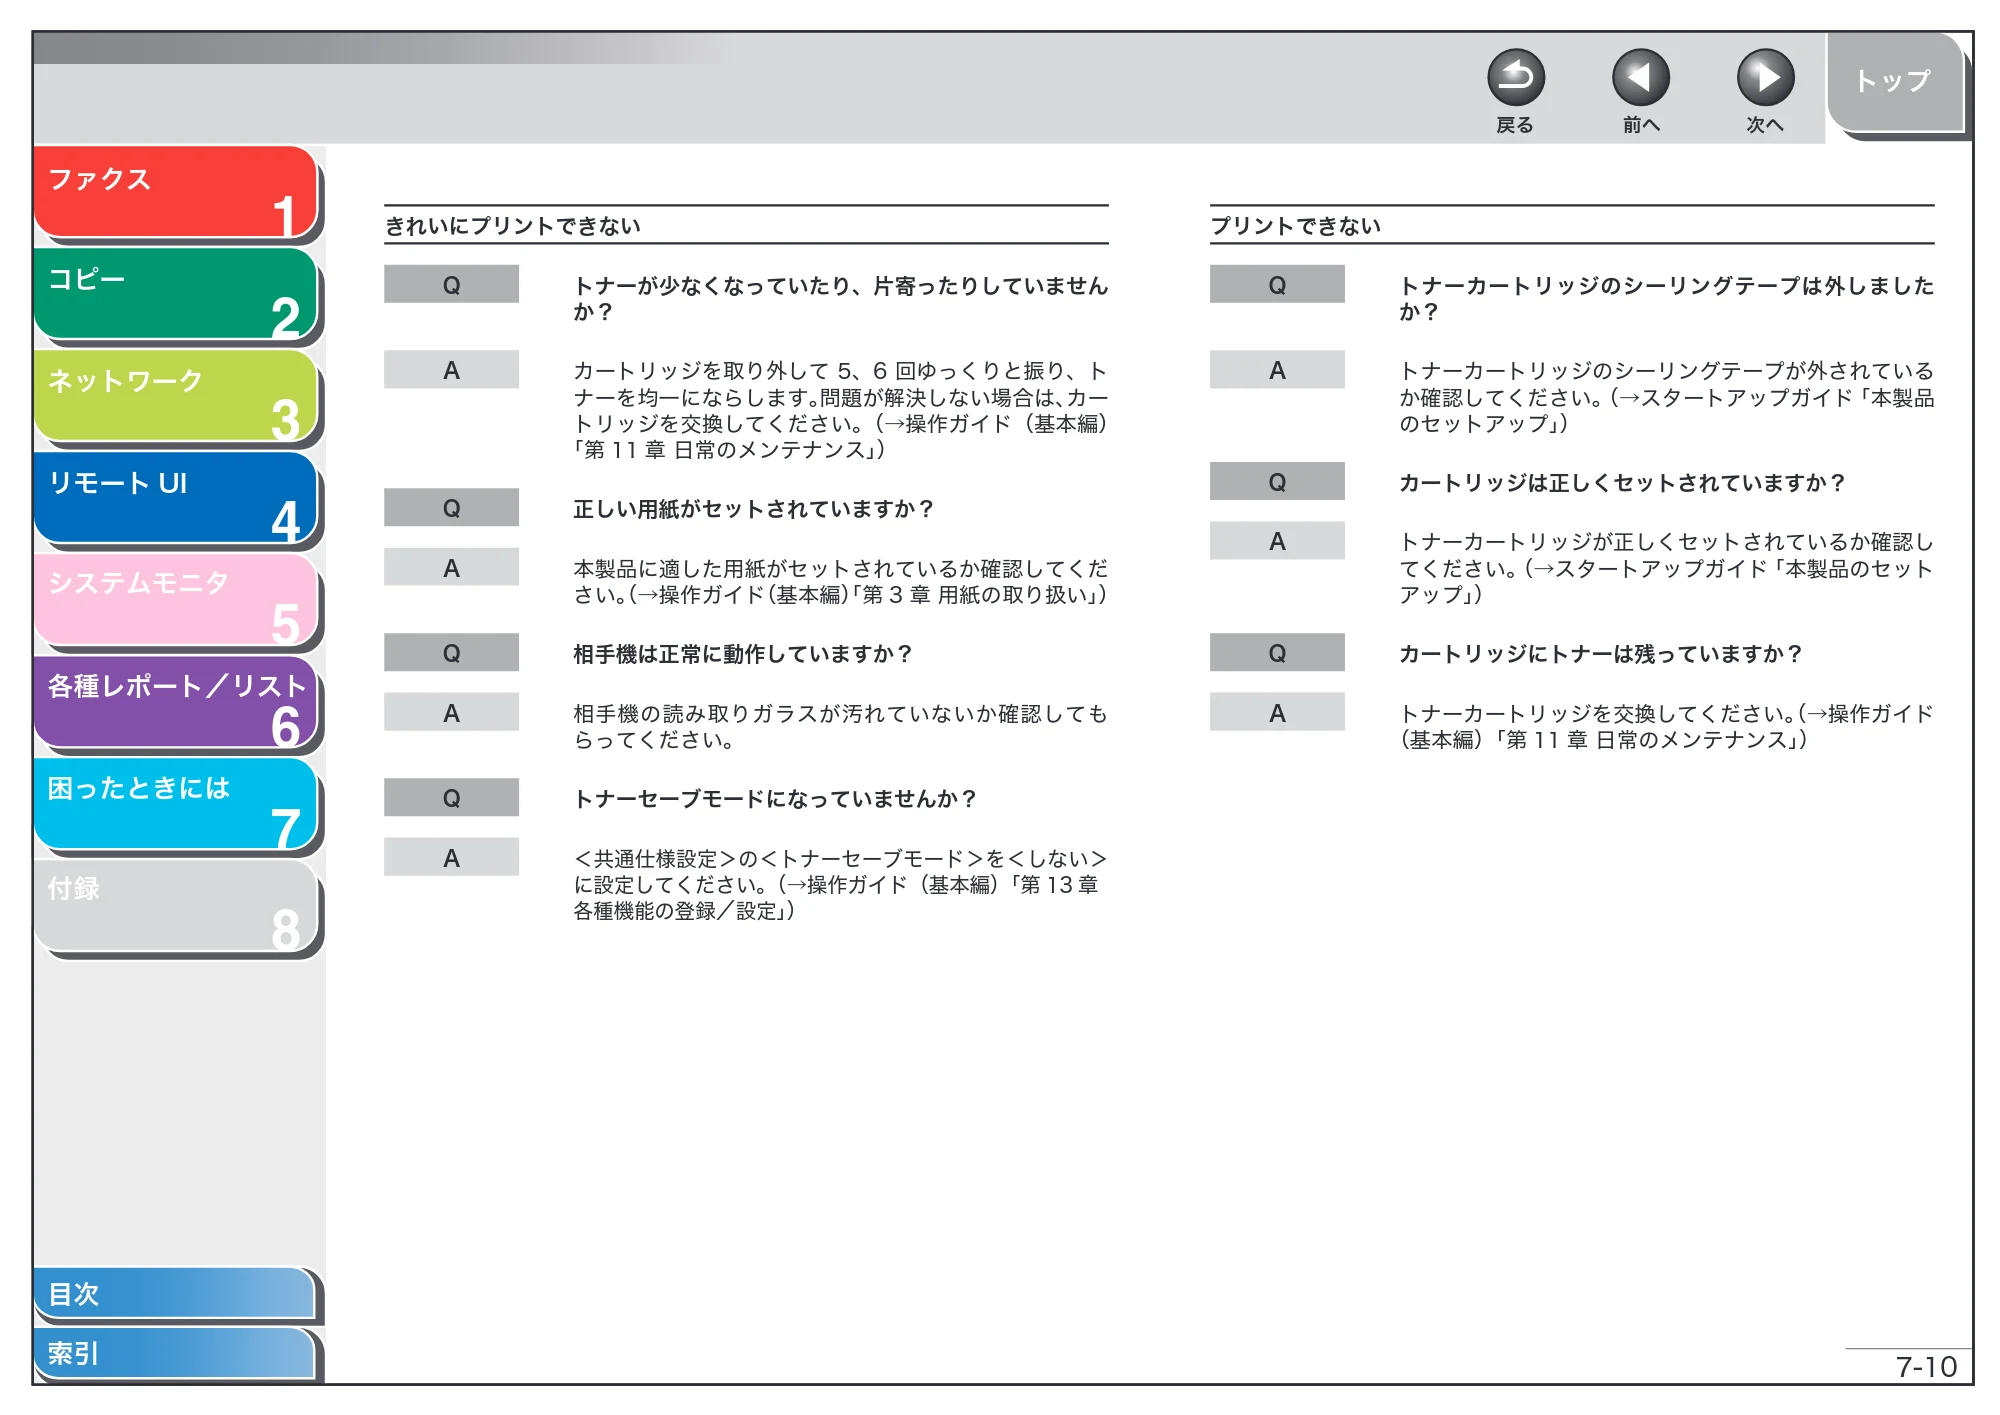Open chapter 7 困ったときには tab
This screenshot has width=2000, height=1415.
176,804
